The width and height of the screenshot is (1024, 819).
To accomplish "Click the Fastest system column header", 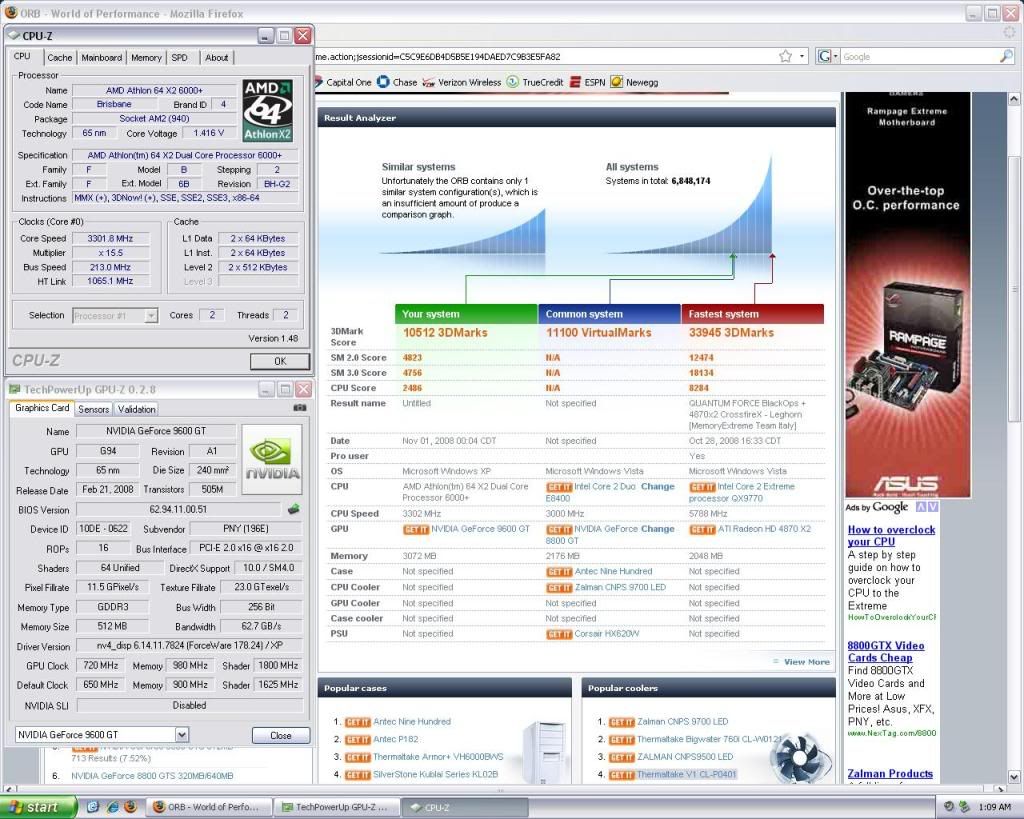I will (752, 314).
